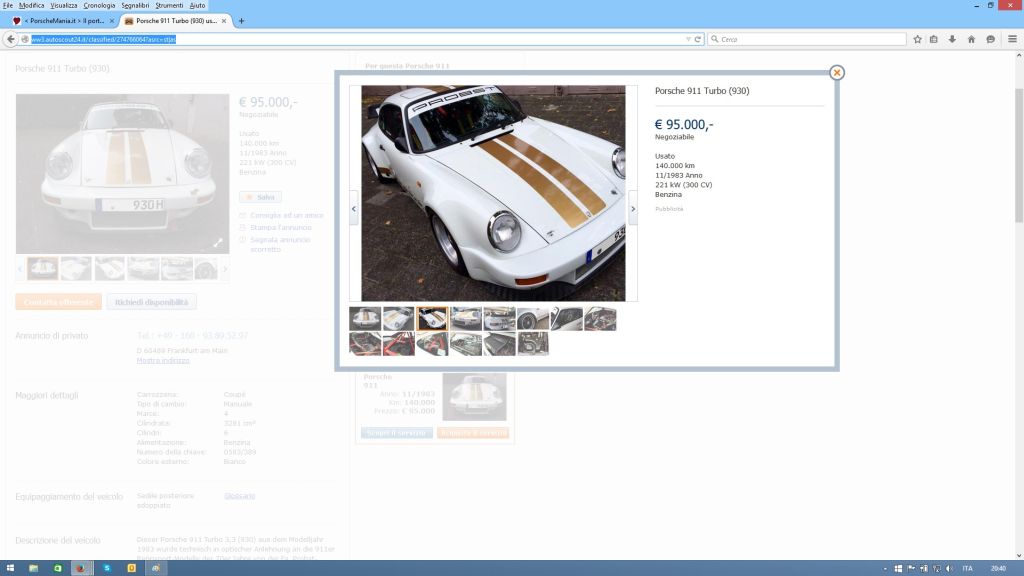Open the Windows Start button
The height and width of the screenshot is (576, 1024).
pyautogui.click(x=10, y=568)
